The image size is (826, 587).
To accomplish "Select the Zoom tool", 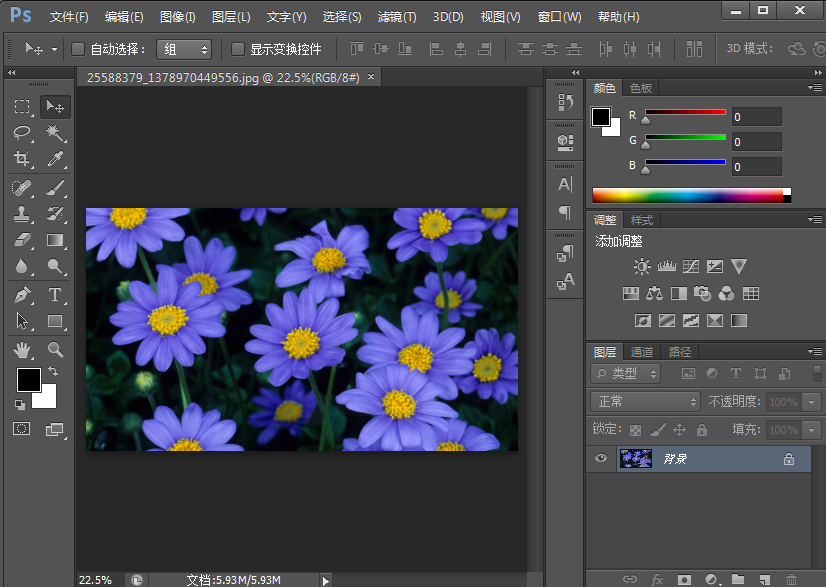I will coord(55,349).
